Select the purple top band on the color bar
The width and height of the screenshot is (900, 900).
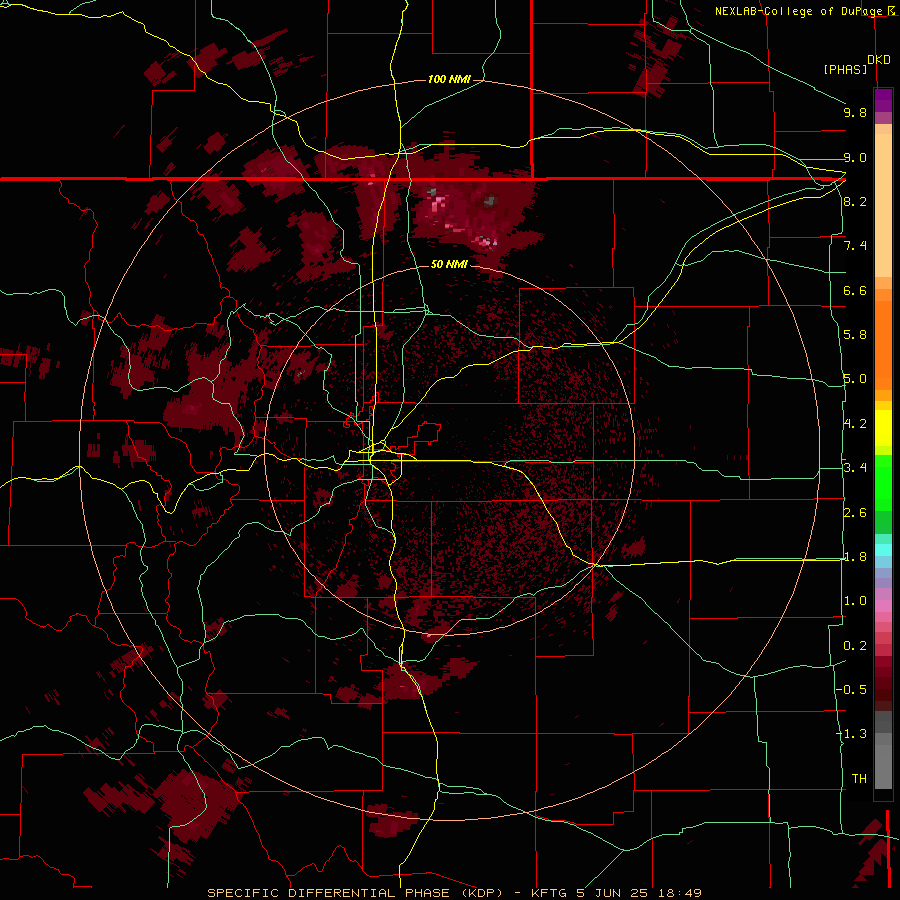883,100
